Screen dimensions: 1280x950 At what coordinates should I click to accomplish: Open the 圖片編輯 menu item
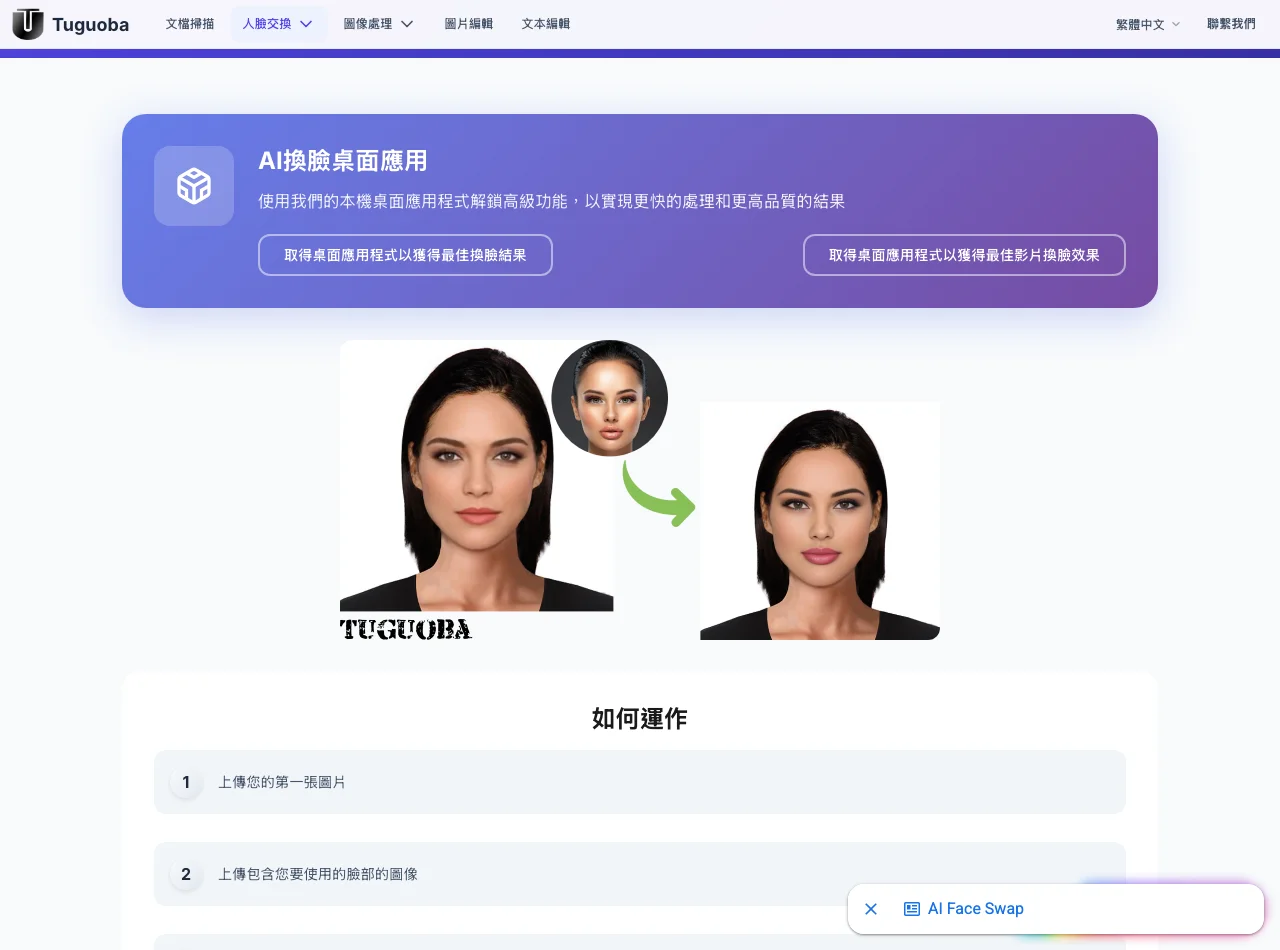tap(469, 24)
